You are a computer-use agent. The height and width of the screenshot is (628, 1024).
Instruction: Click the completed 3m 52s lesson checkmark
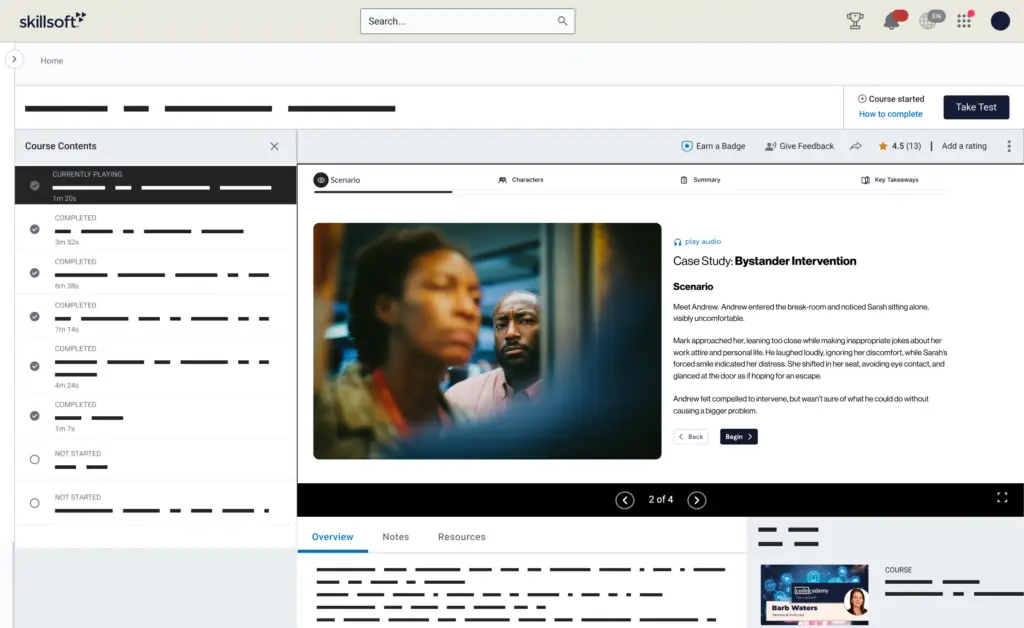click(x=35, y=229)
